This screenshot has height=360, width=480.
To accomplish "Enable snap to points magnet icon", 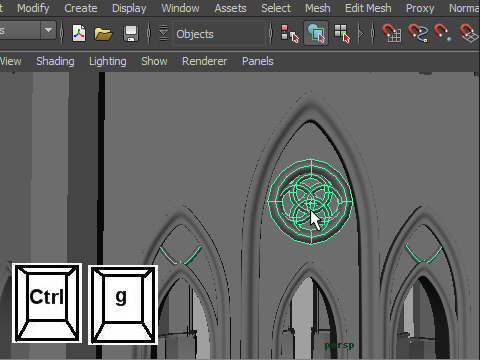I will click(443, 33).
